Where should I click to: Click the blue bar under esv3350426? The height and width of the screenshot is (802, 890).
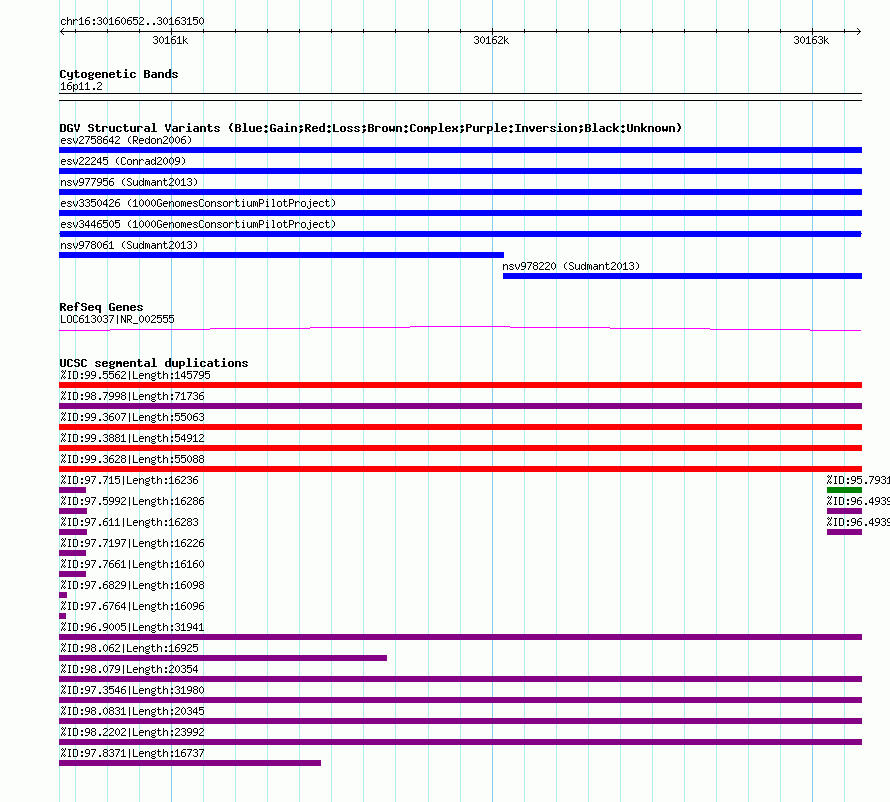point(460,213)
